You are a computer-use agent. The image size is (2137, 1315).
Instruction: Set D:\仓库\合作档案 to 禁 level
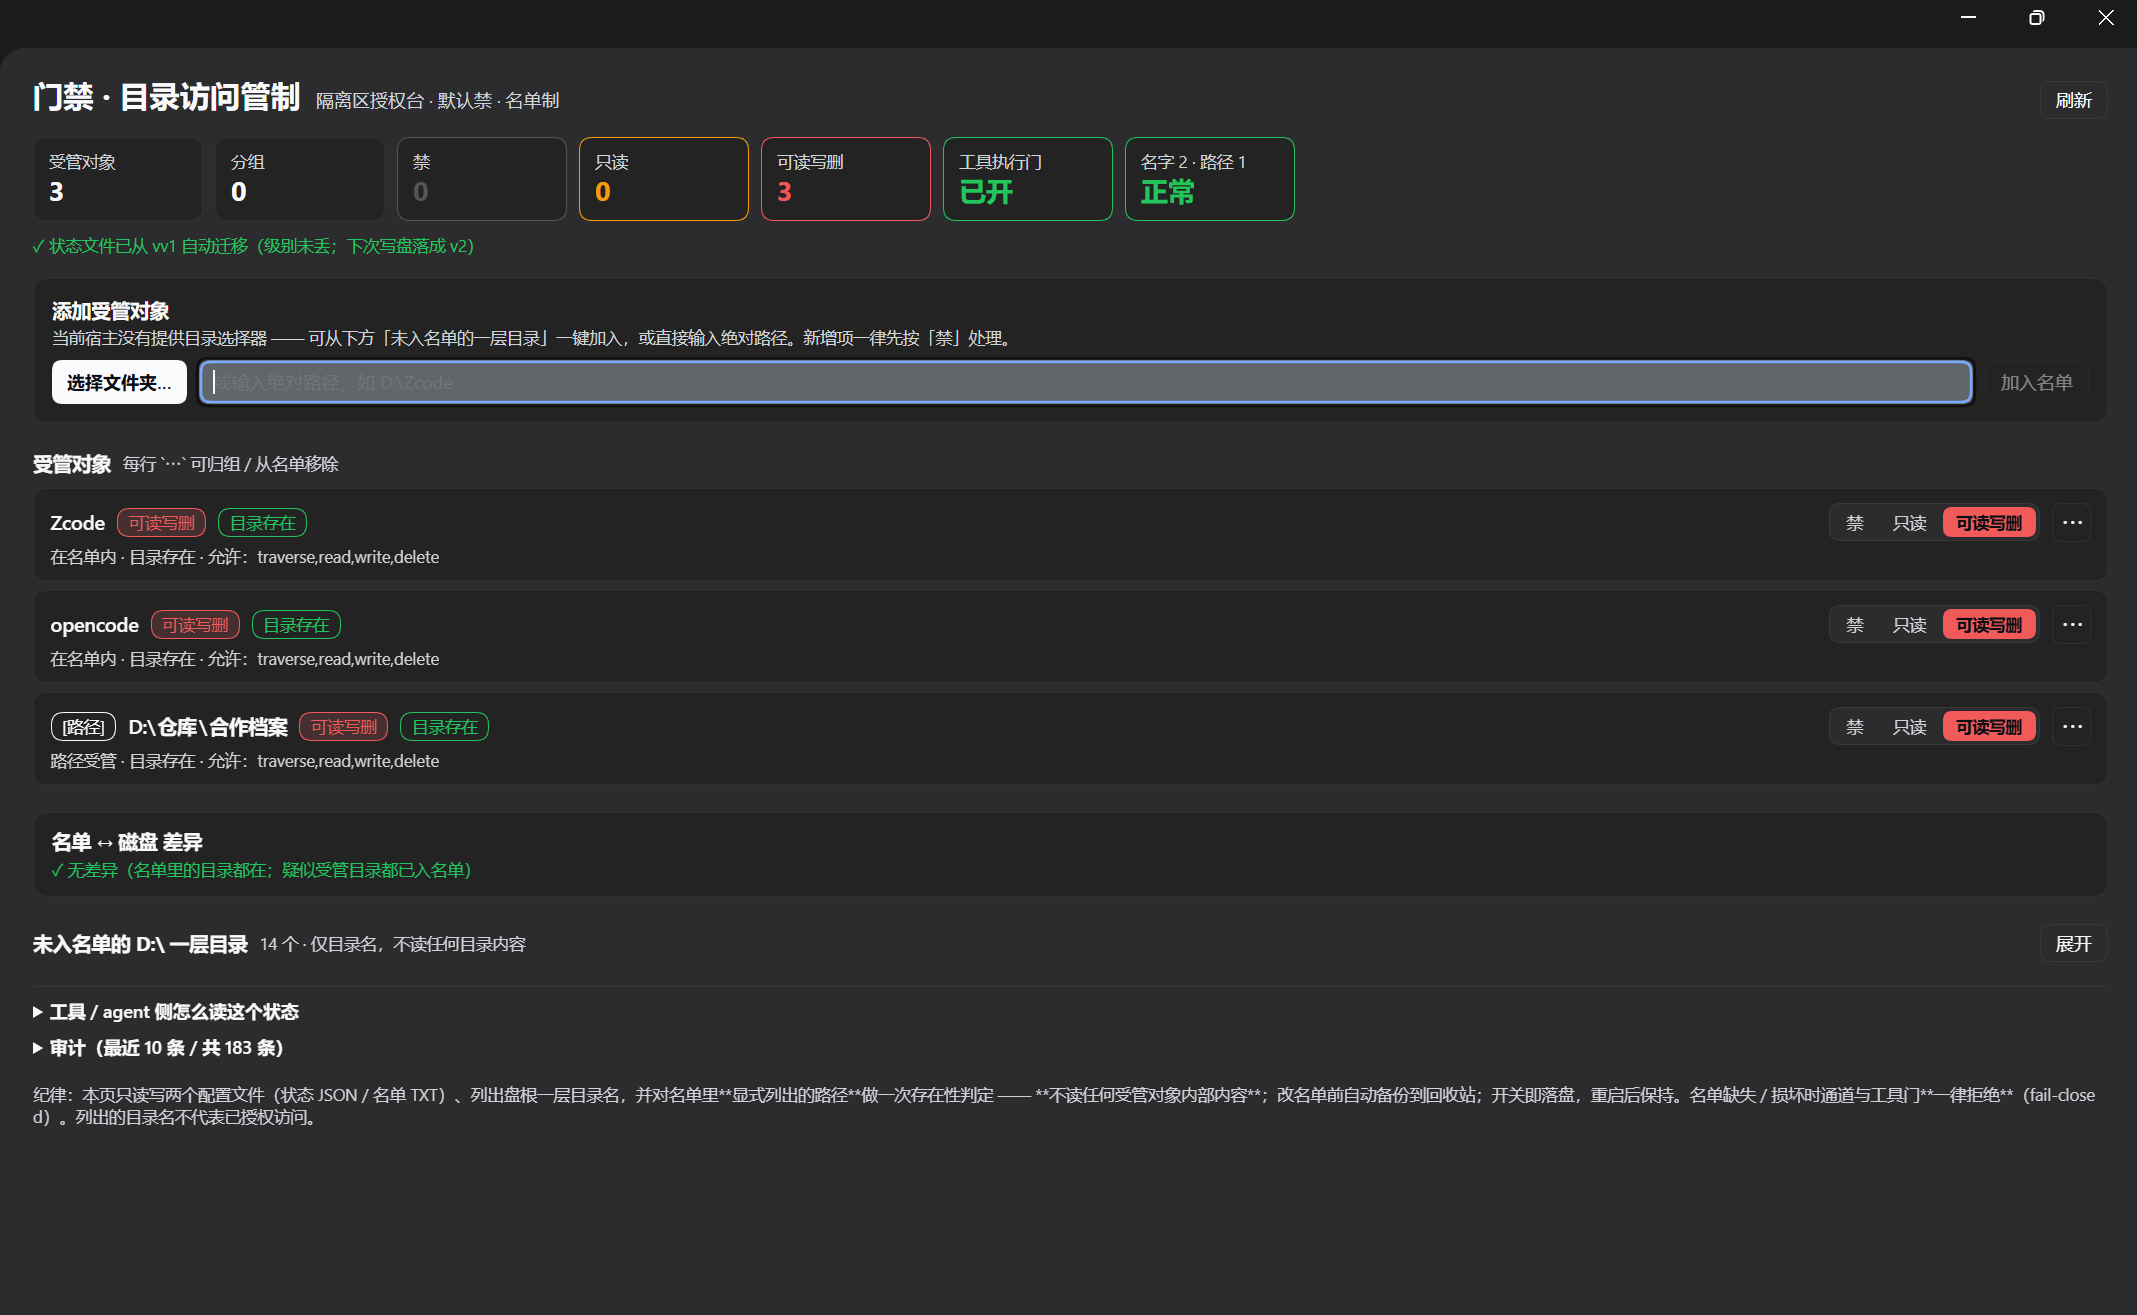tap(1855, 727)
